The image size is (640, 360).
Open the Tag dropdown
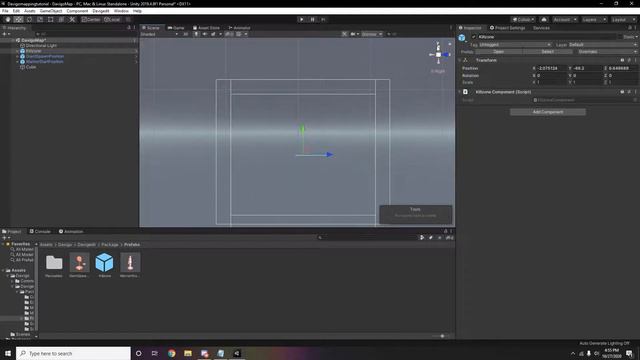(x=515, y=44)
